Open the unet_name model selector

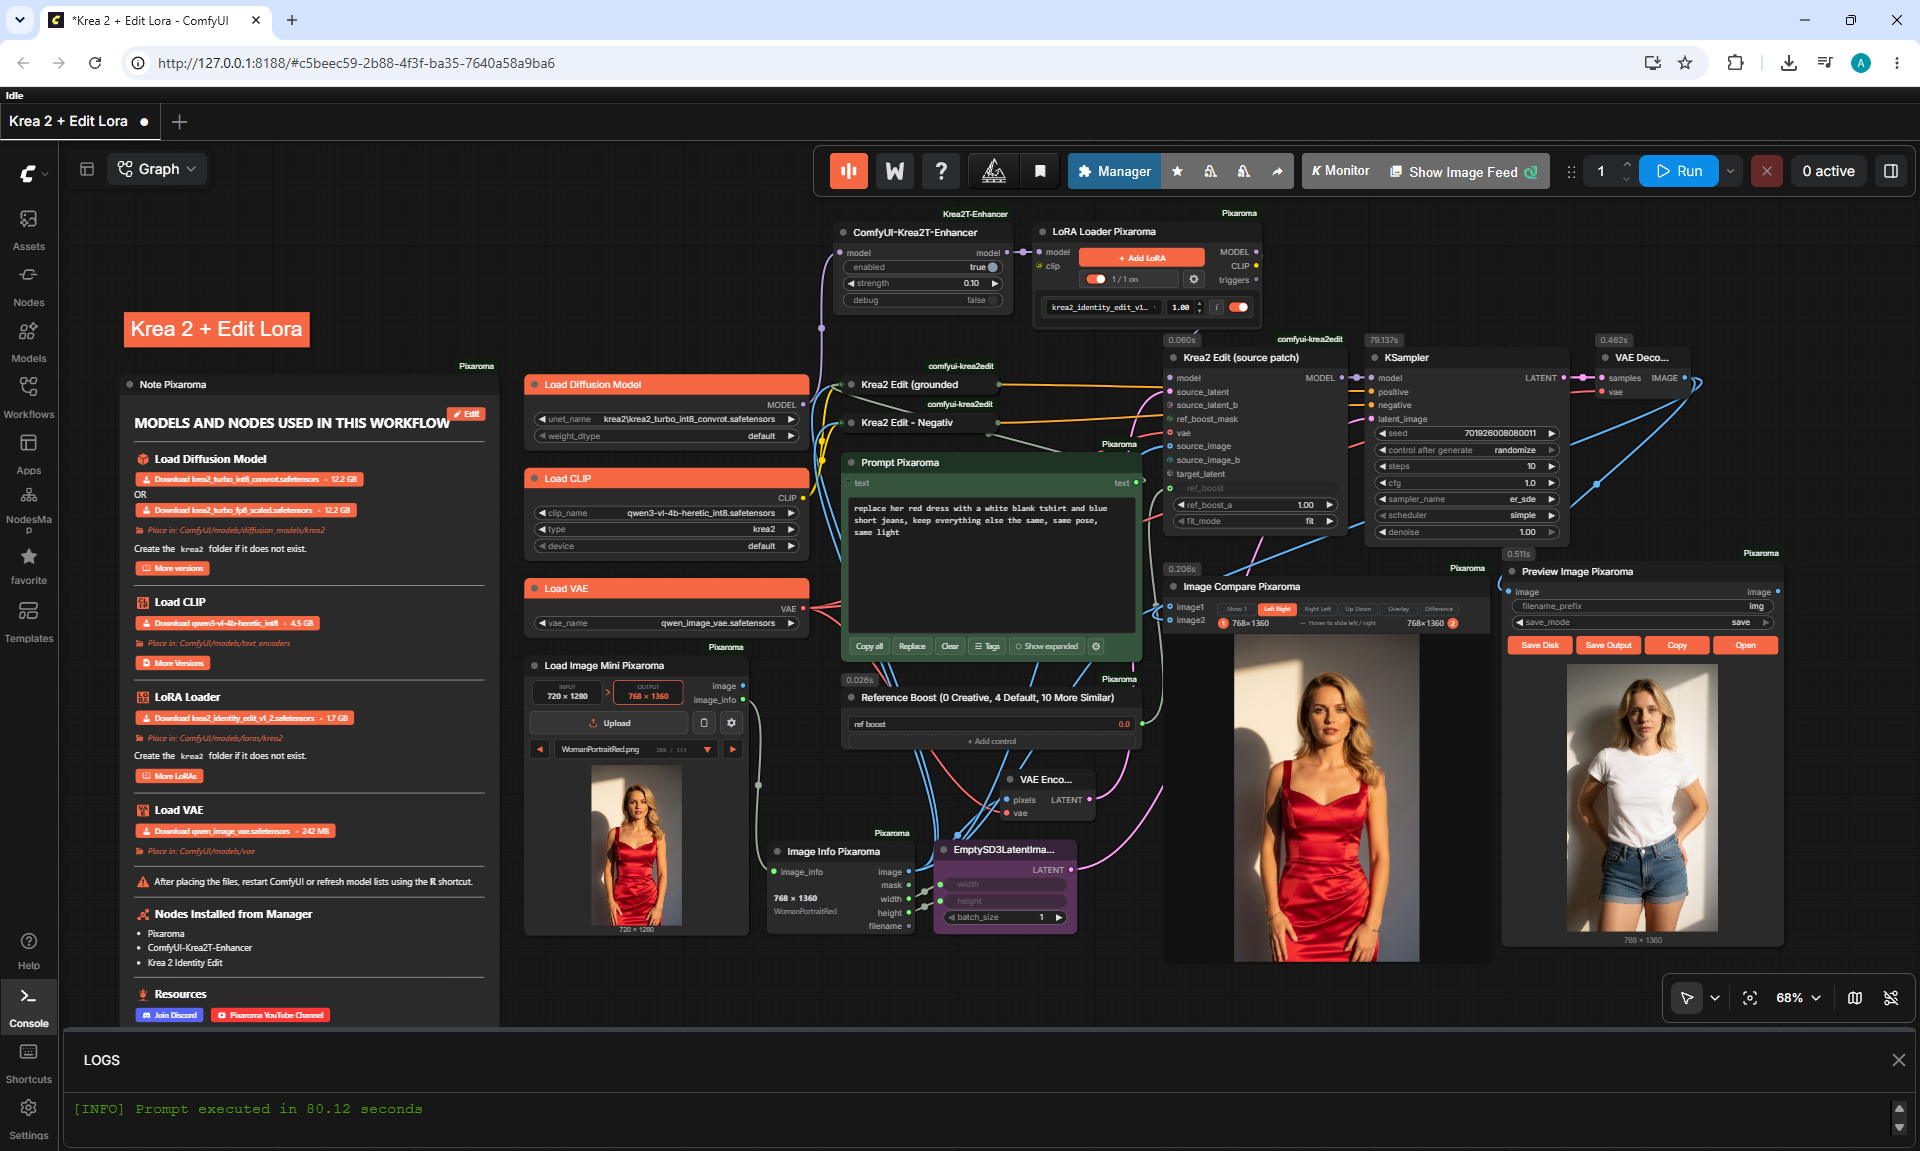point(666,419)
